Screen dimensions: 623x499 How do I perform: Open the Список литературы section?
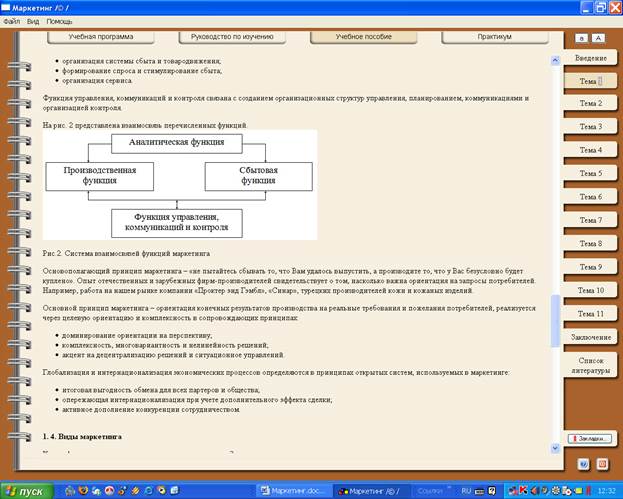(590, 366)
